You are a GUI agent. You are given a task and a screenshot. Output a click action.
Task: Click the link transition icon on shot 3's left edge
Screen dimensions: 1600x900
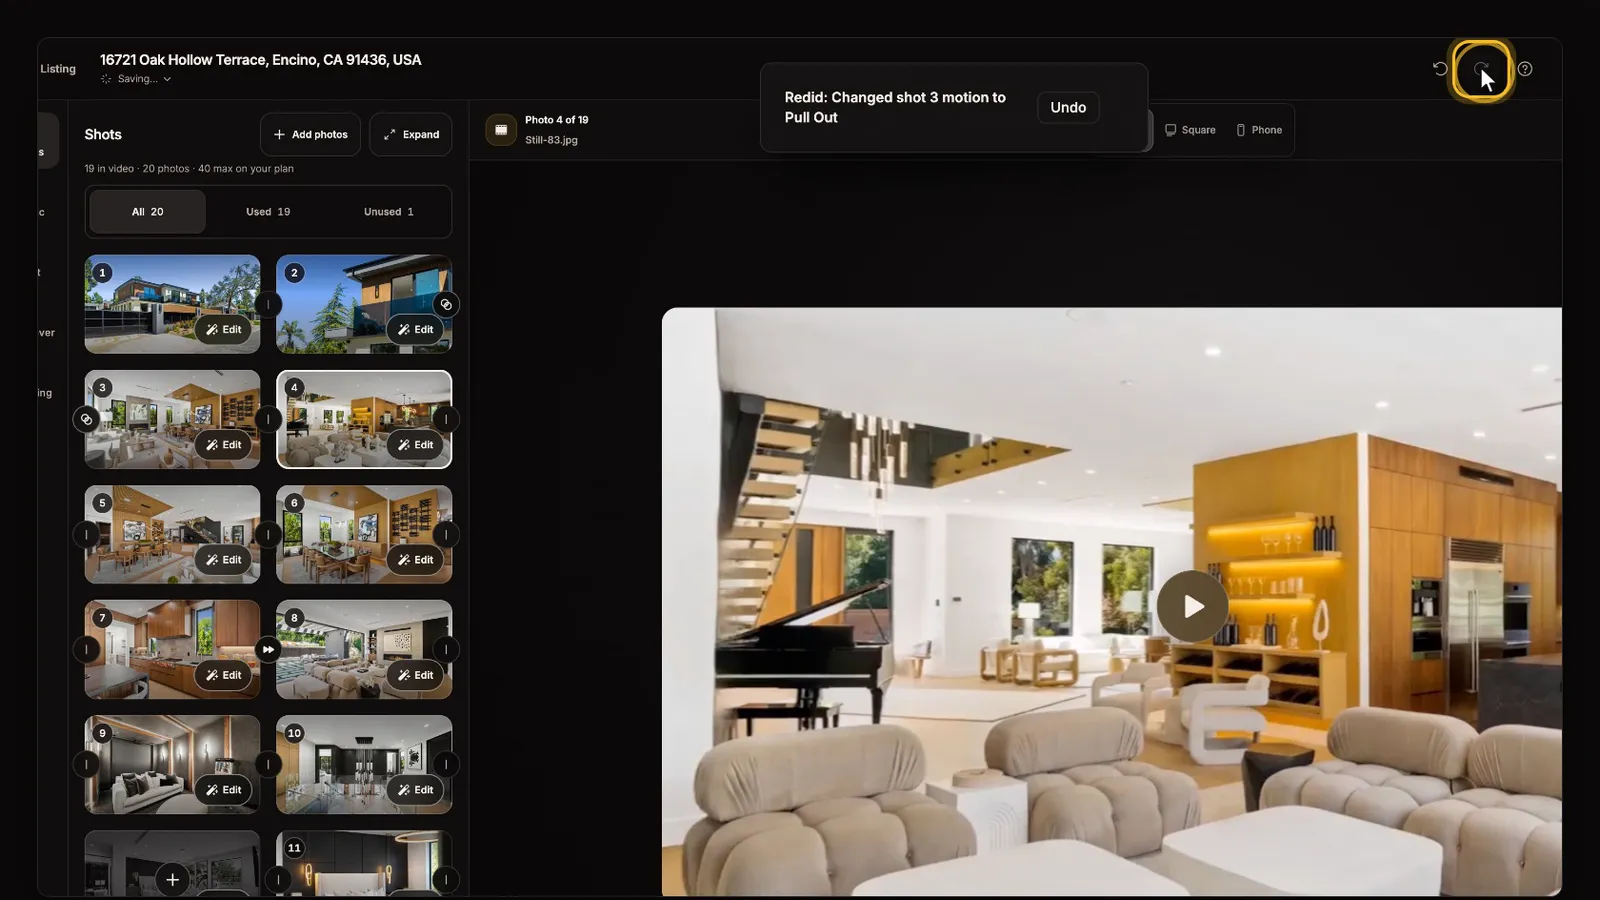pyautogui.click(x=86, y=419)
